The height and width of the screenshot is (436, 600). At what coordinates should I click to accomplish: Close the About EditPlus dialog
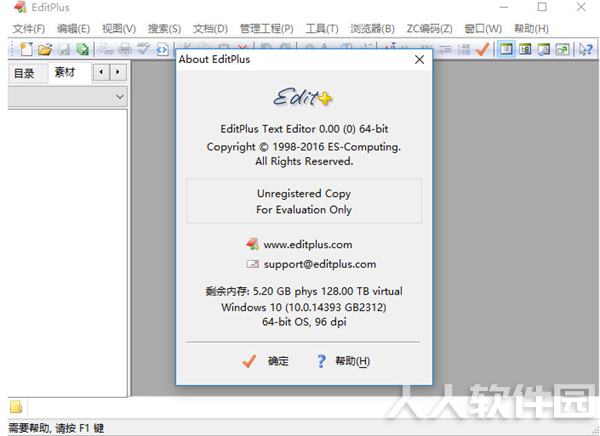point(419,59)
